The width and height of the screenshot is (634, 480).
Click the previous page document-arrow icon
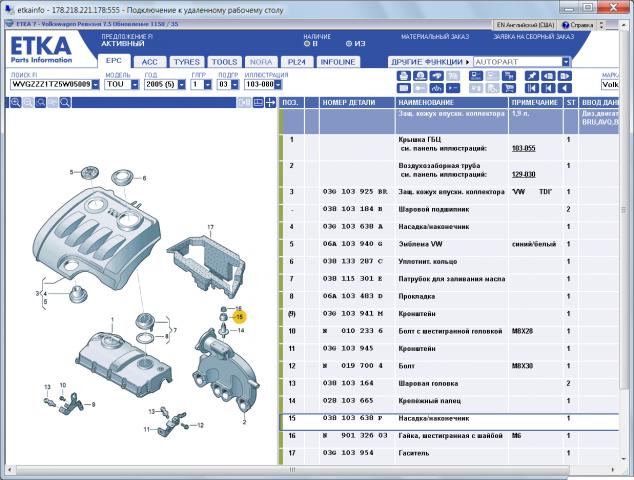click(548, 76)
